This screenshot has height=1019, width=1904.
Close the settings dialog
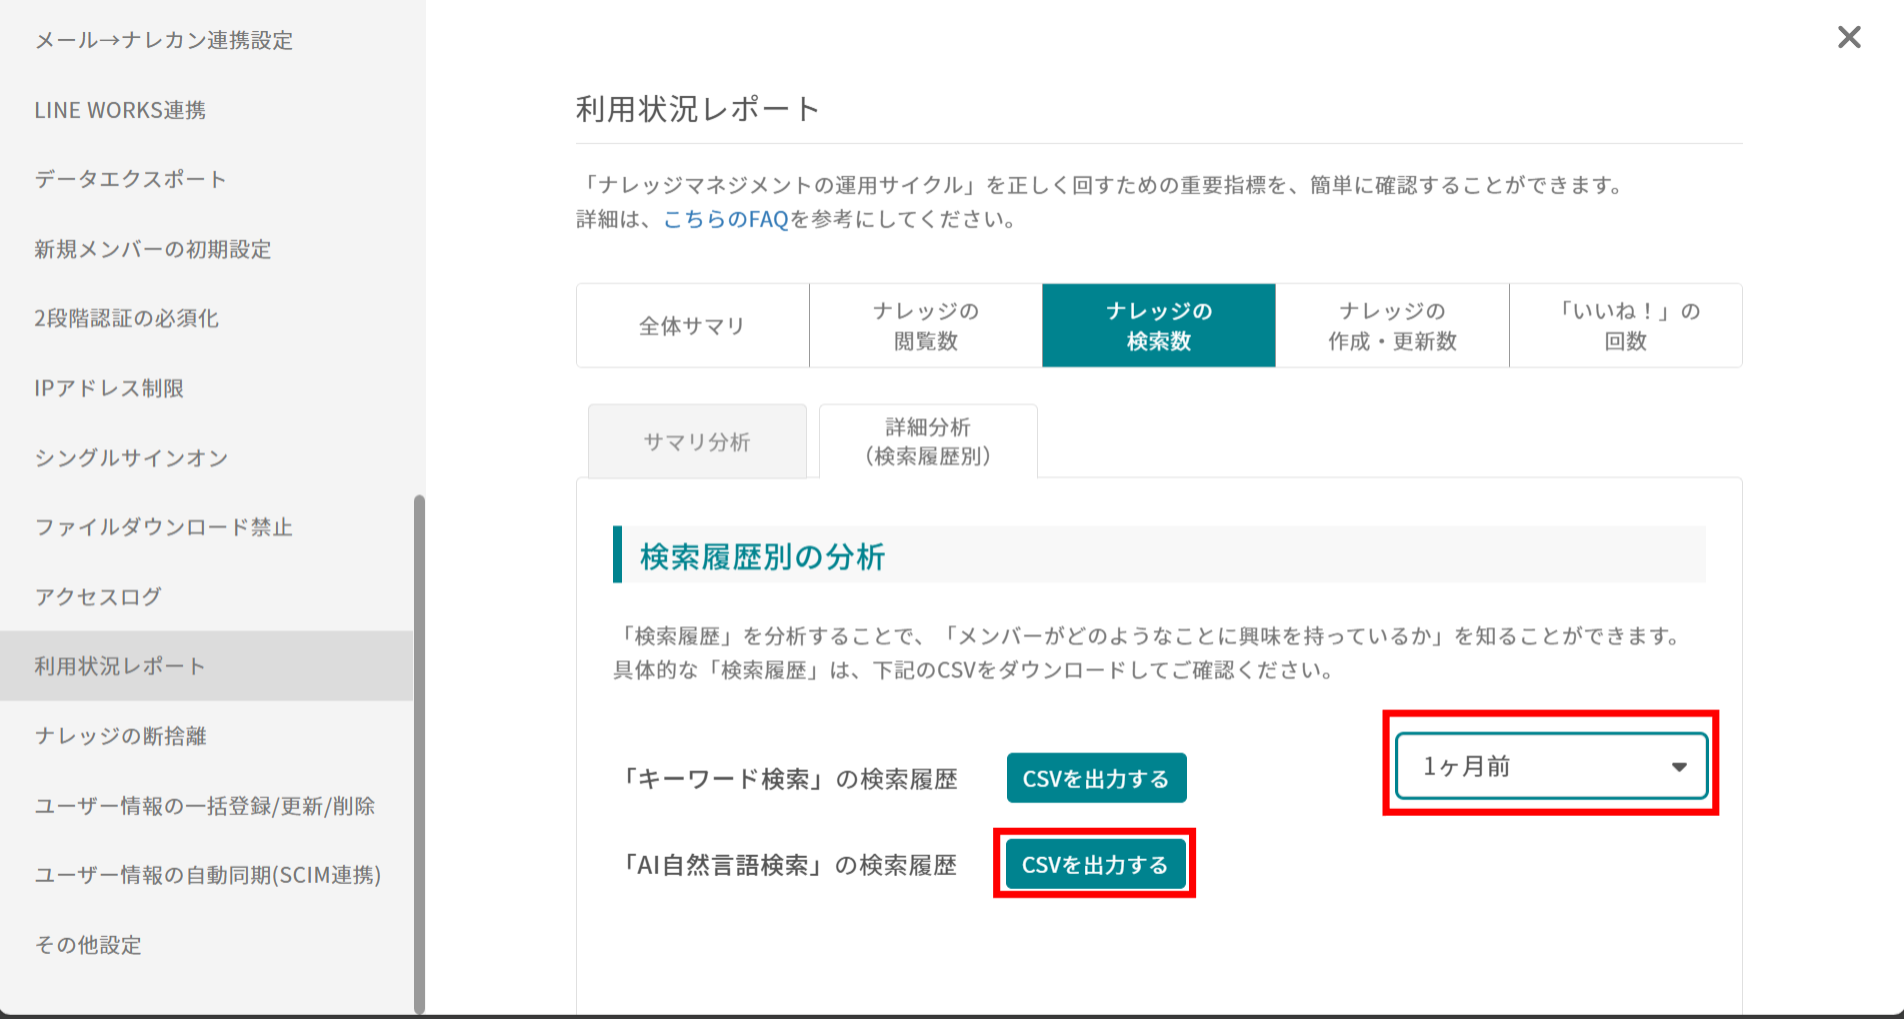click(1849, 37)
